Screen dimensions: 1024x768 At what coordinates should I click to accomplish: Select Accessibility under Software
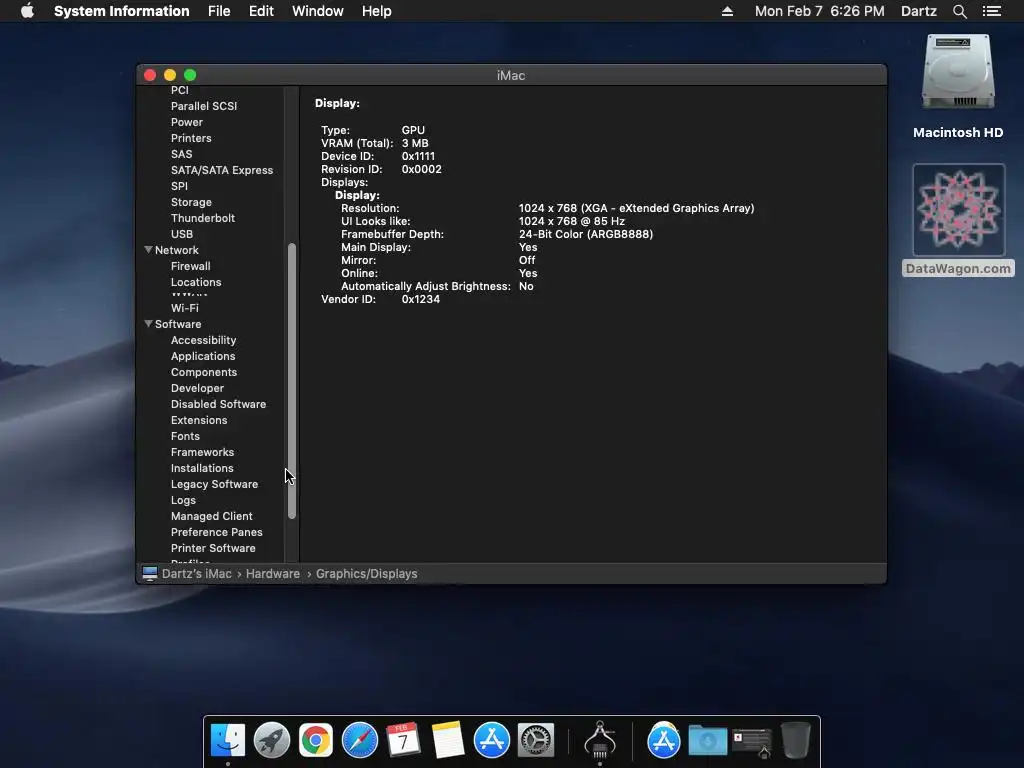coord(204,340)
